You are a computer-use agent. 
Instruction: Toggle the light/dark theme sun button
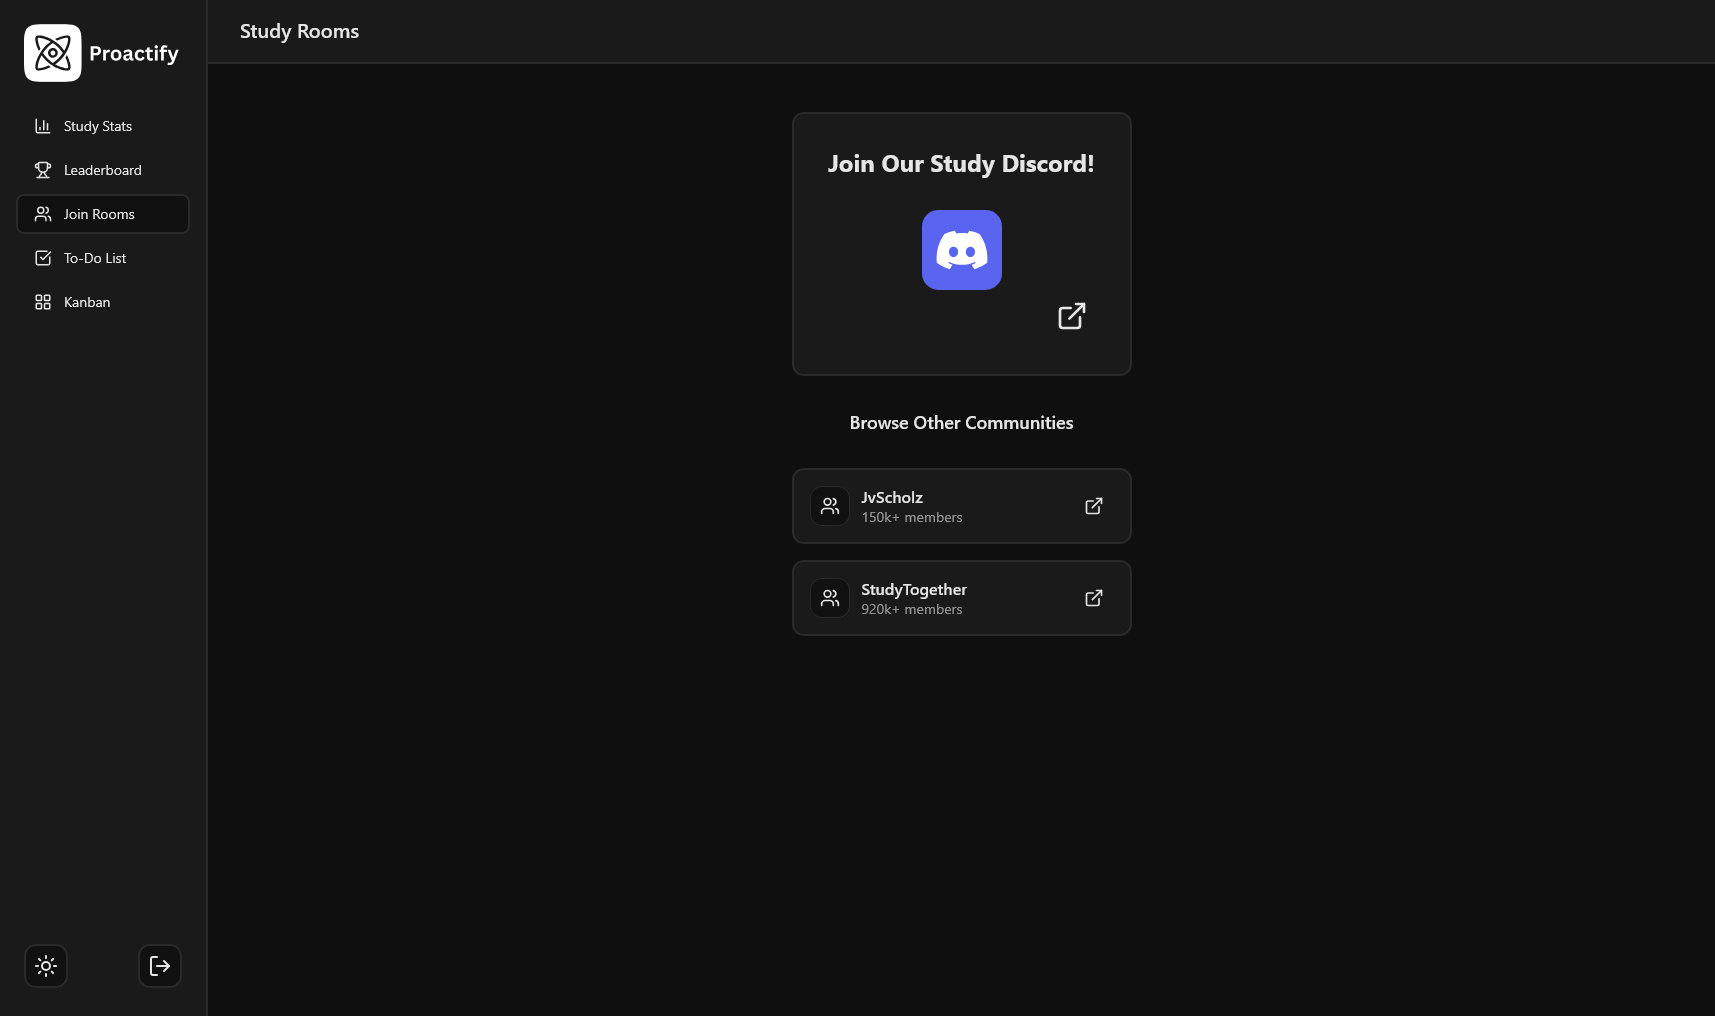coord(46,966)
